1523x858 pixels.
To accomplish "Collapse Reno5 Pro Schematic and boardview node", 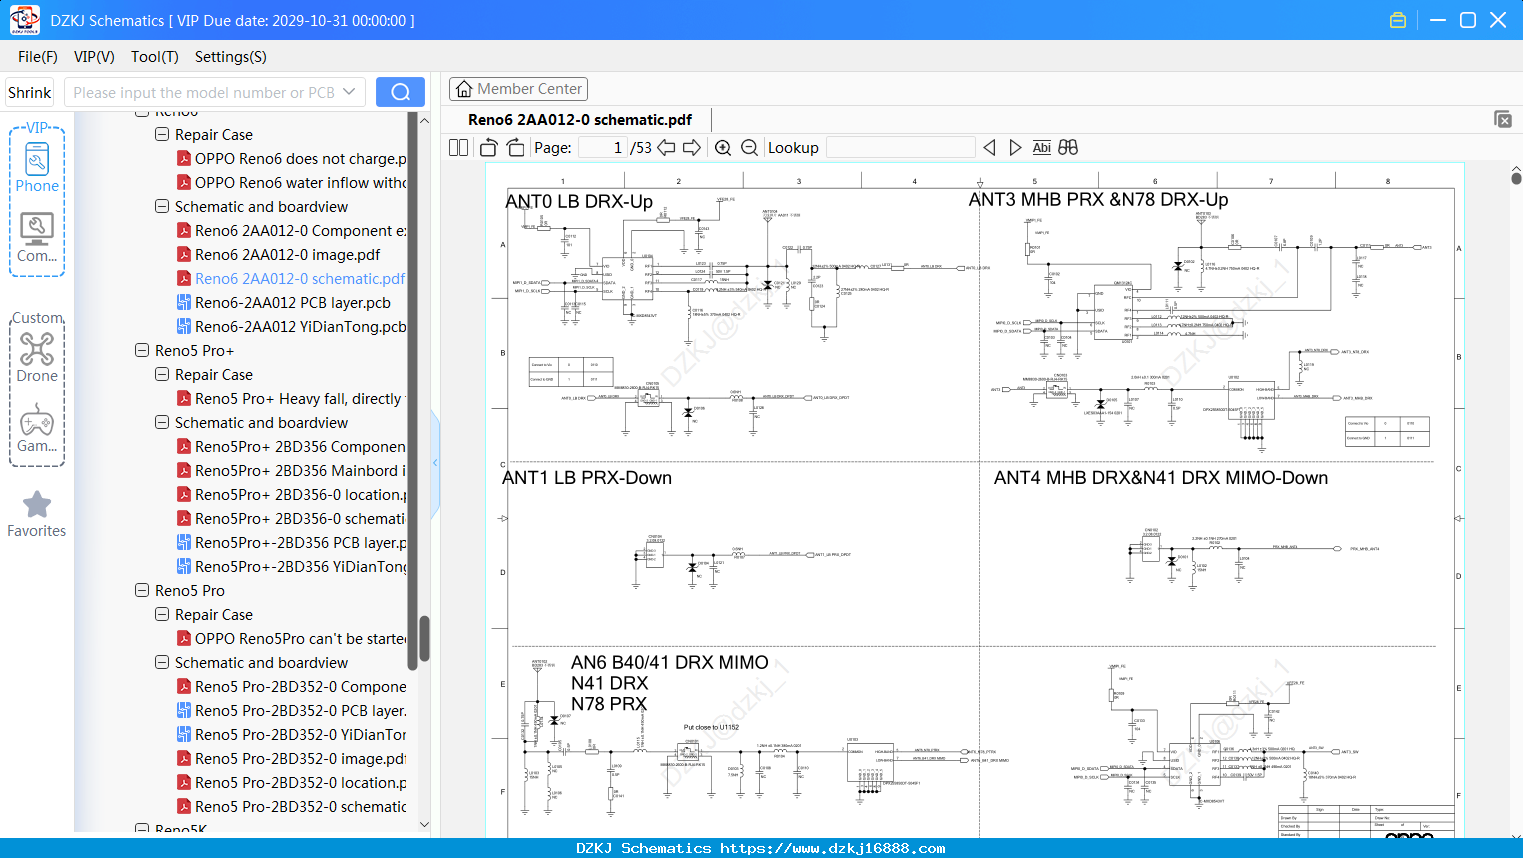I will [x=162, y=662].
